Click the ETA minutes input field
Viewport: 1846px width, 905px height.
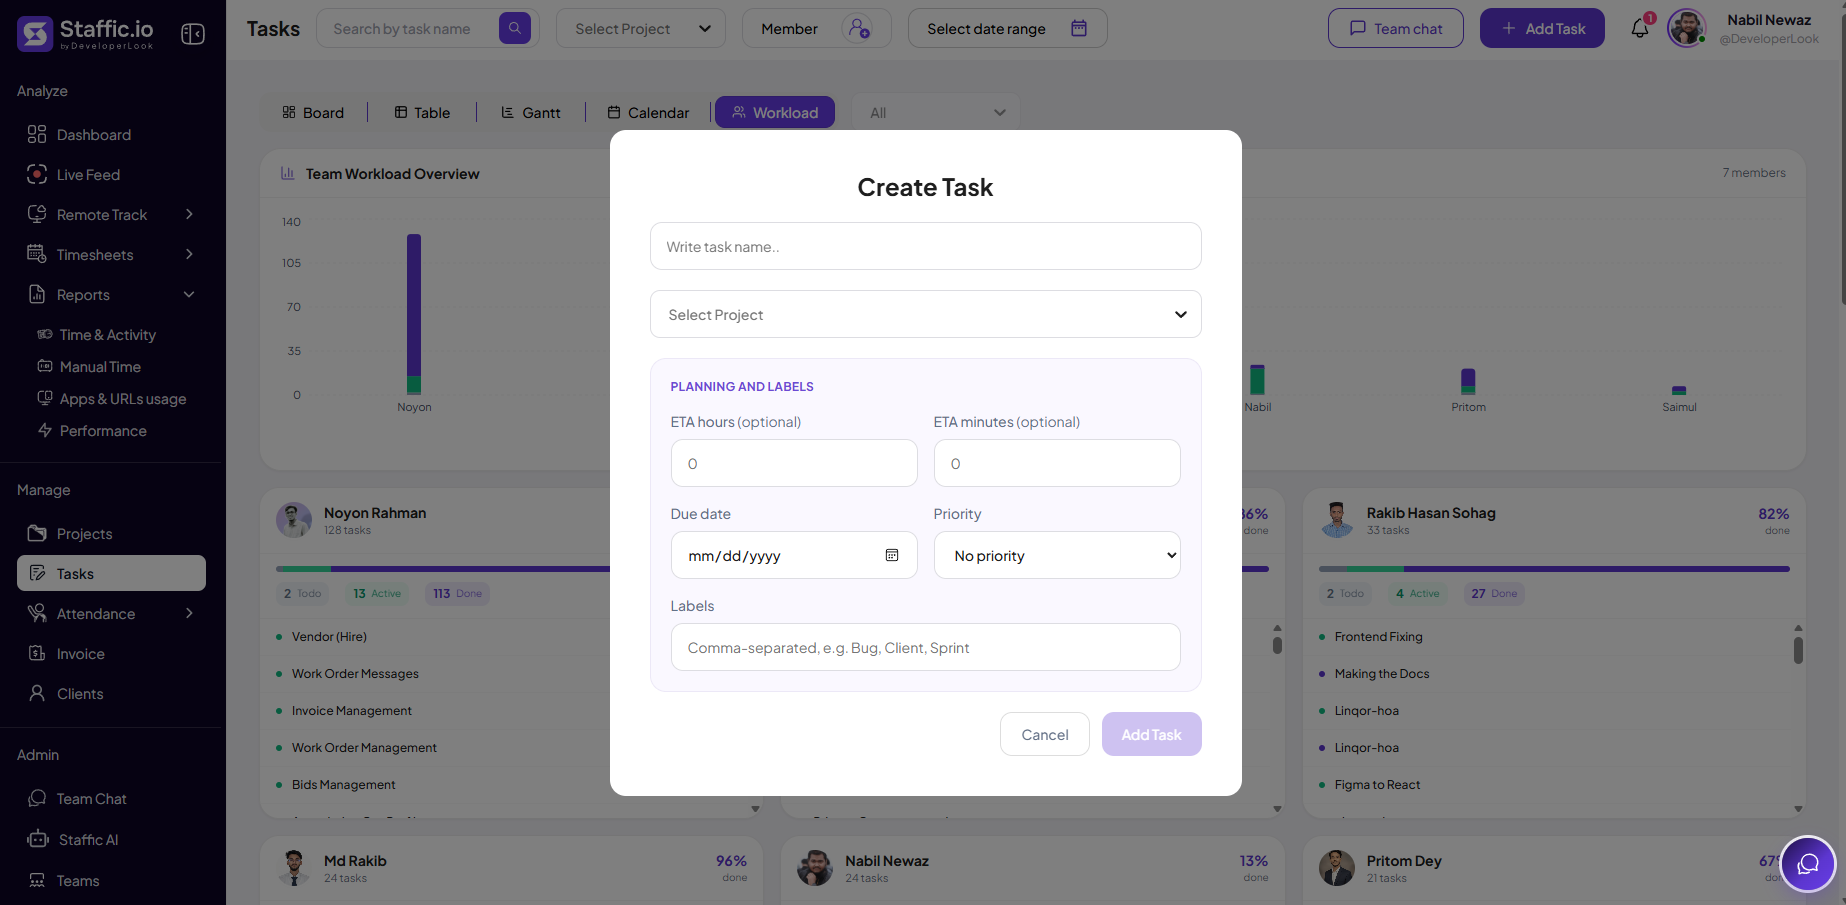1057,463
